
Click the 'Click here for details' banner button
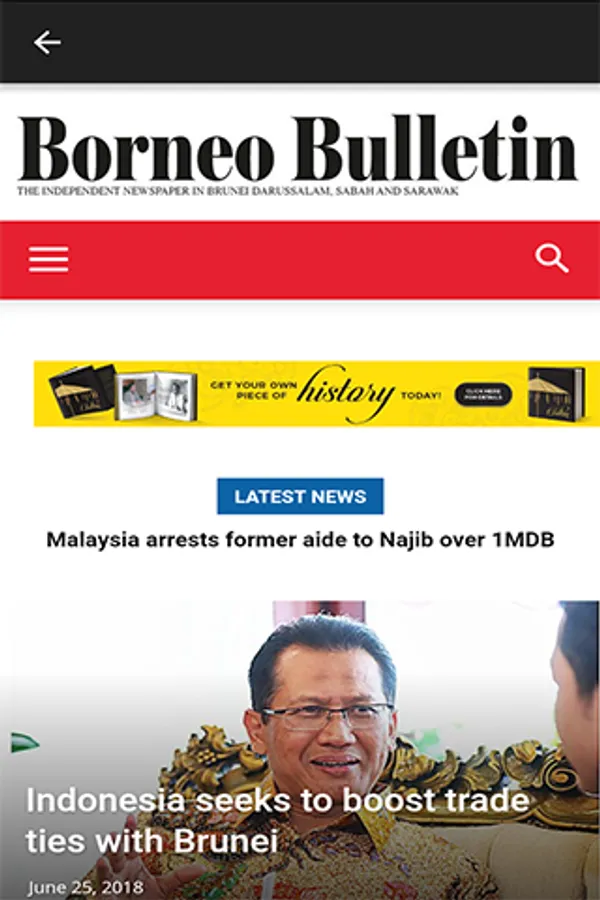(x=483, y=394)
